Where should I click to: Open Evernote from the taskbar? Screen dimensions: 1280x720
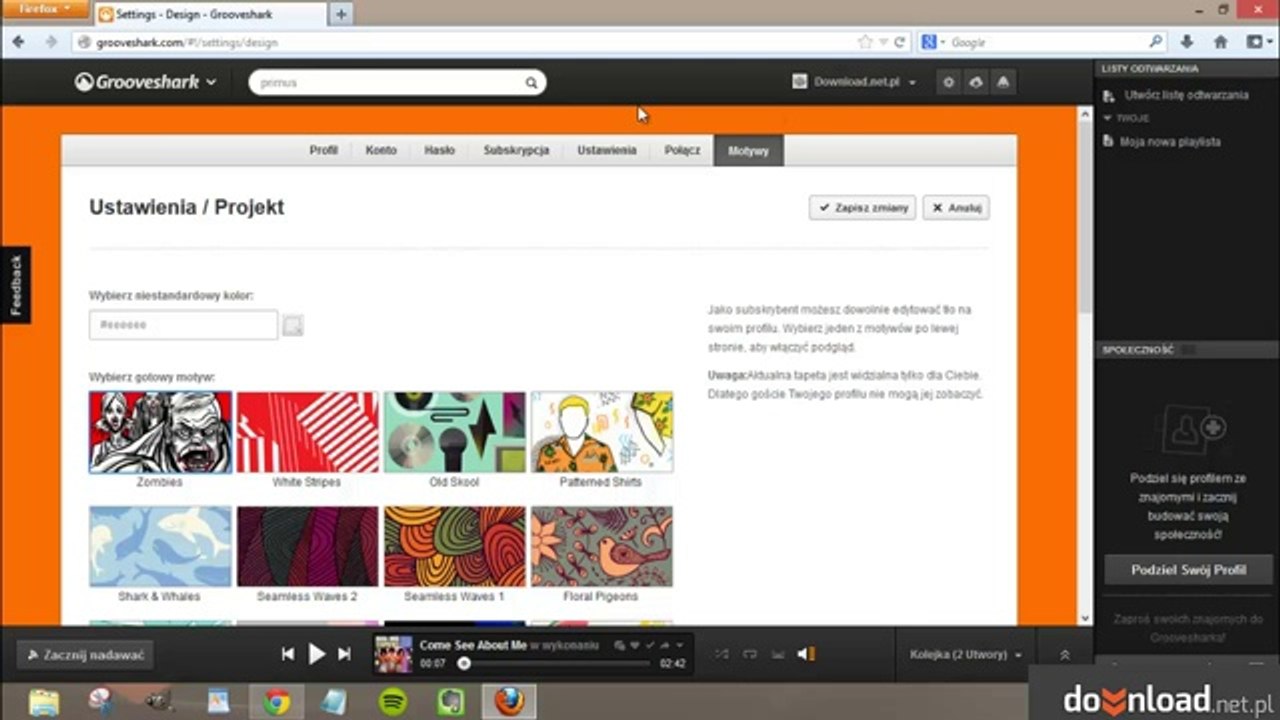coord(451,702)
